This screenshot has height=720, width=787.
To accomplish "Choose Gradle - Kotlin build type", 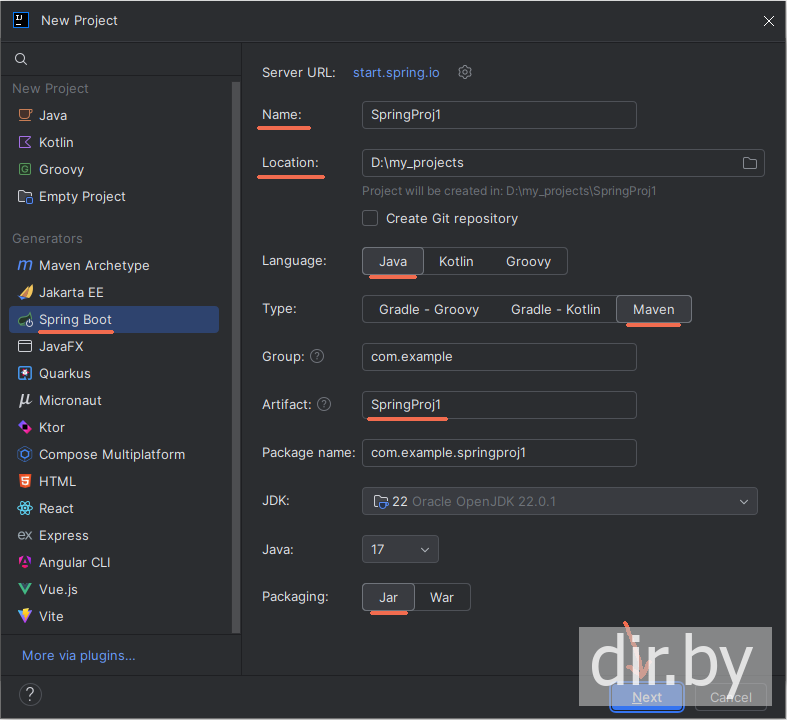I will click(556, 310).
